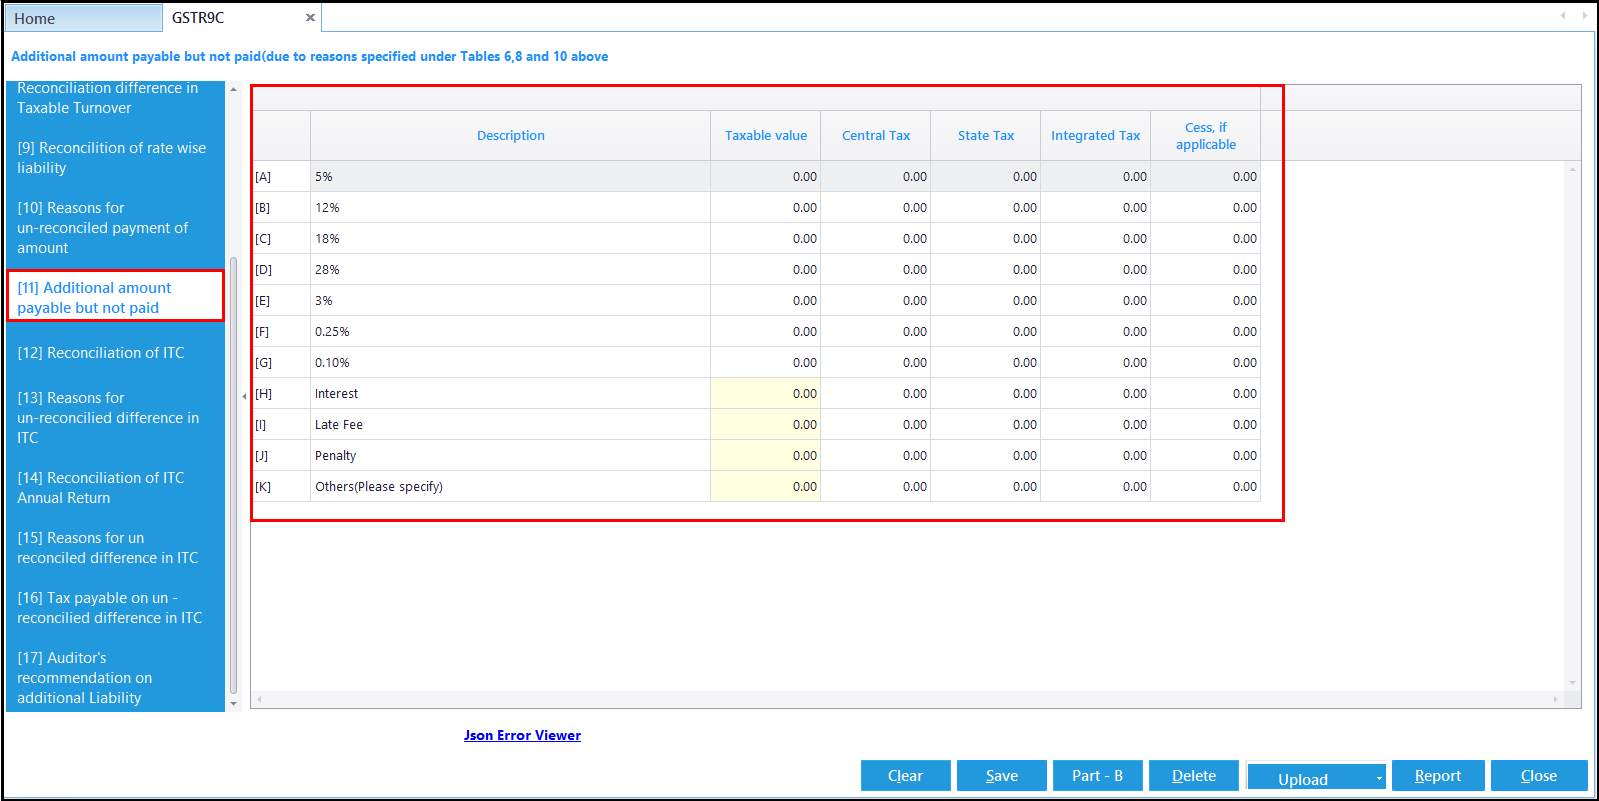Image resolution: width=1599 pixels, height=801 pixels.
Task: Close the GSTR9C tab
Action: [x=310, y=18]
